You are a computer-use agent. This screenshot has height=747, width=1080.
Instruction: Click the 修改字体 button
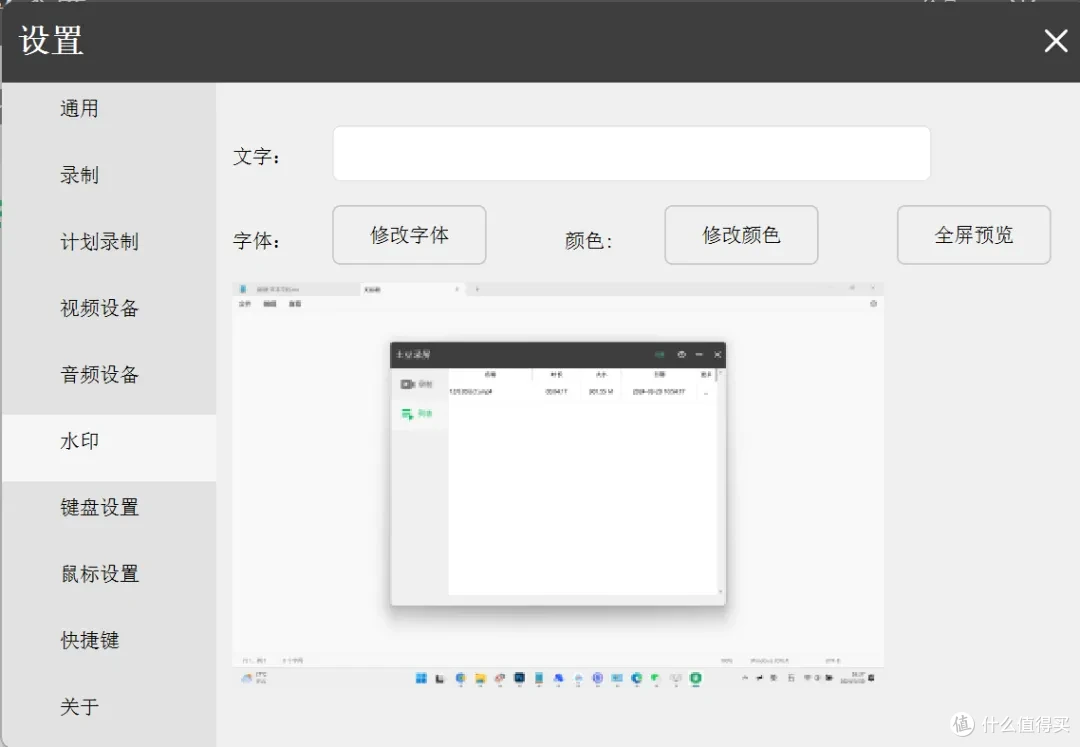[x=409, y=235]
